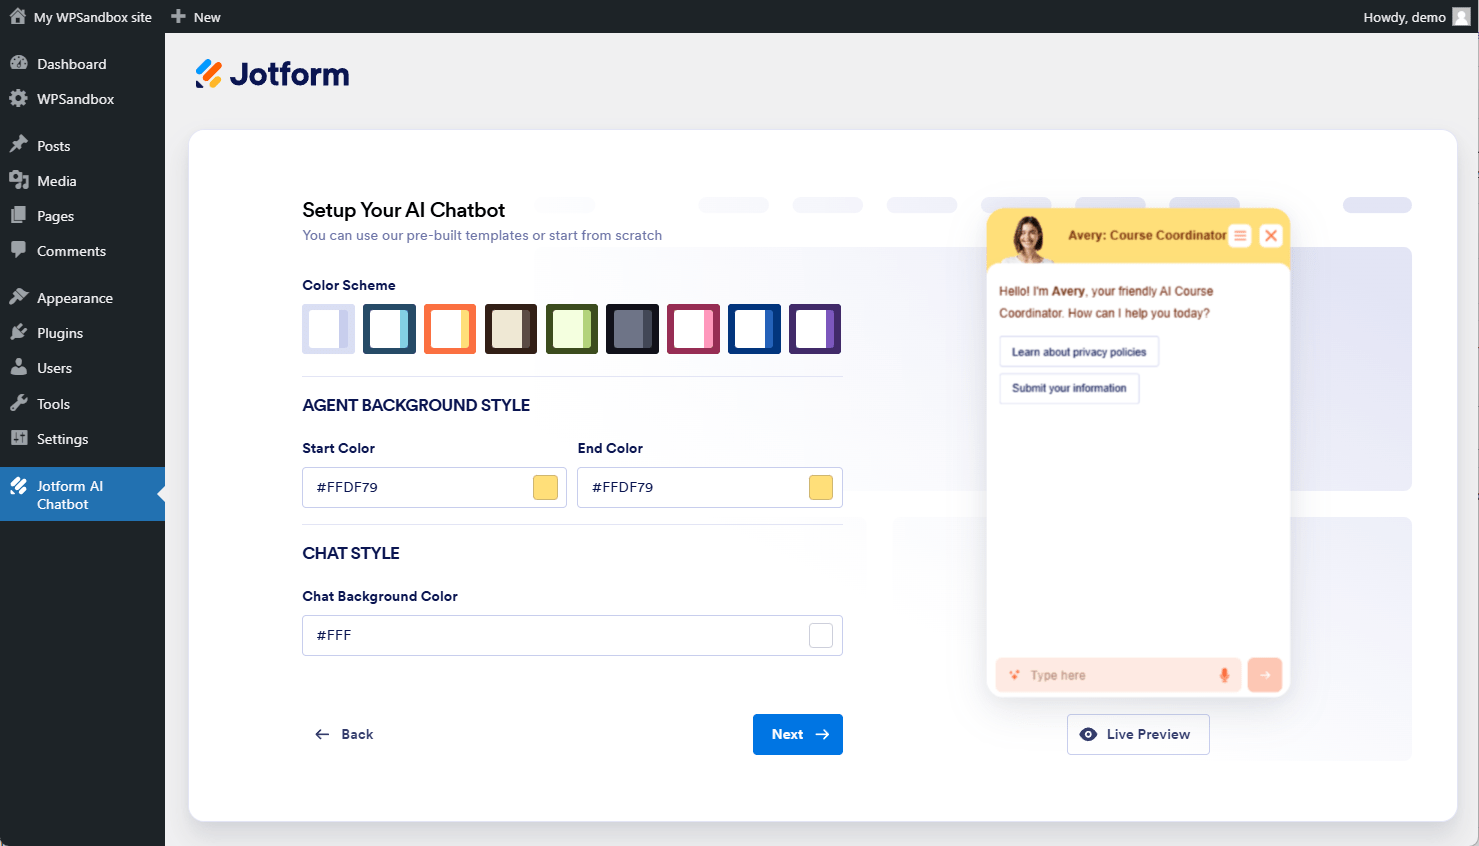1479x846 pixels.
Task: Open the WPSandbox menu item
Action: [x=82, y=98]
